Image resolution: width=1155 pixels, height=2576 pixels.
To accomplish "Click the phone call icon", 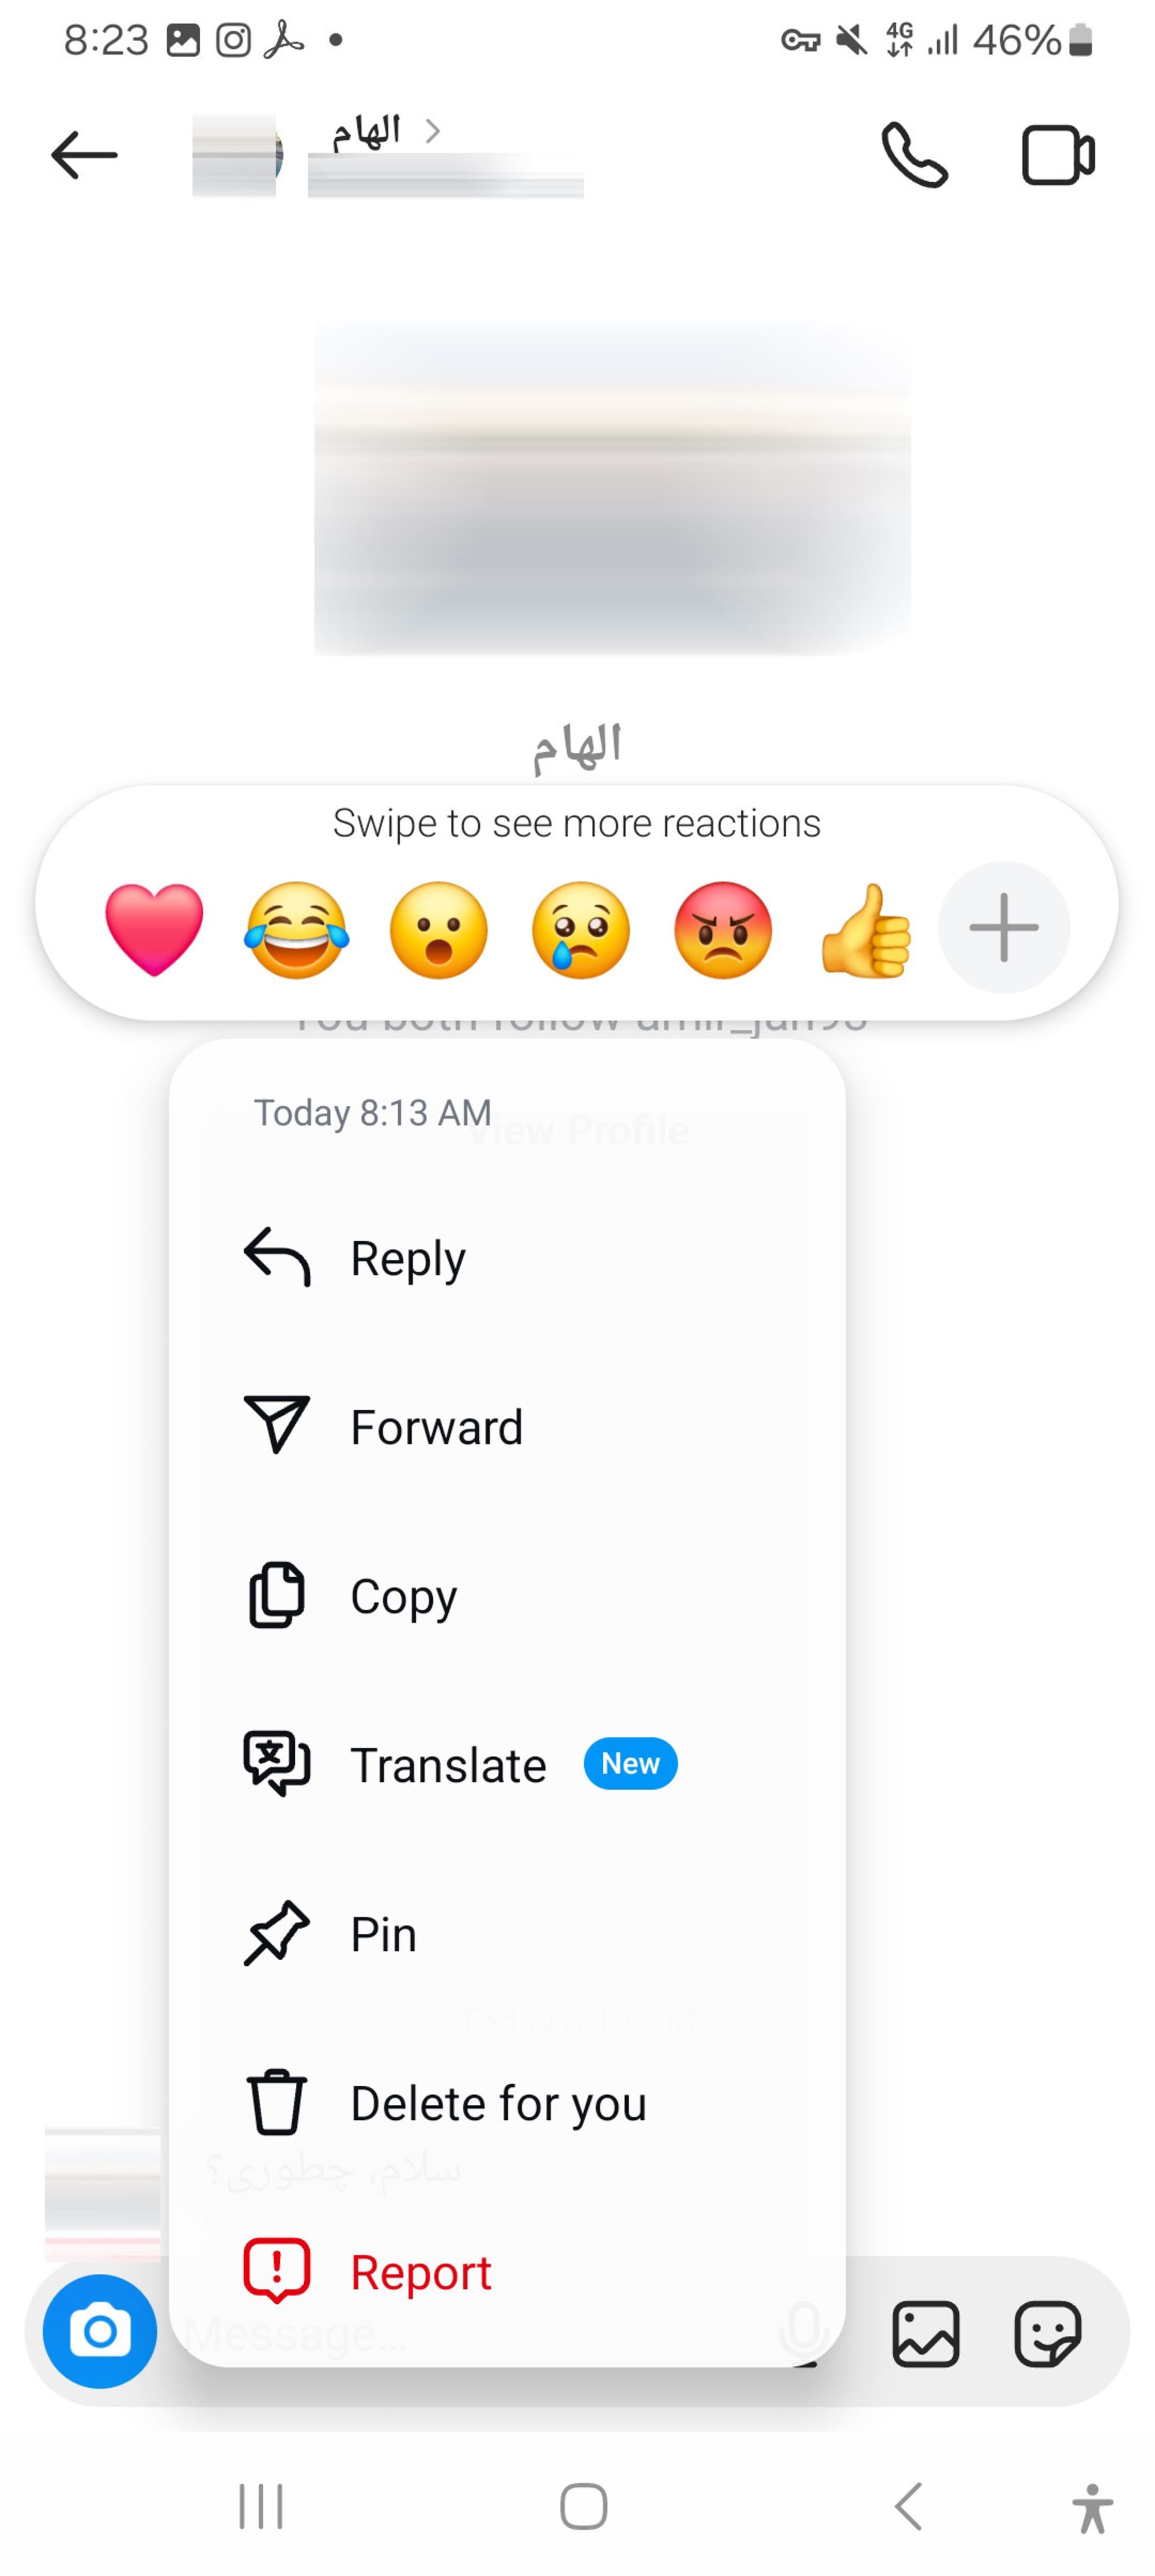I will 914,155.
